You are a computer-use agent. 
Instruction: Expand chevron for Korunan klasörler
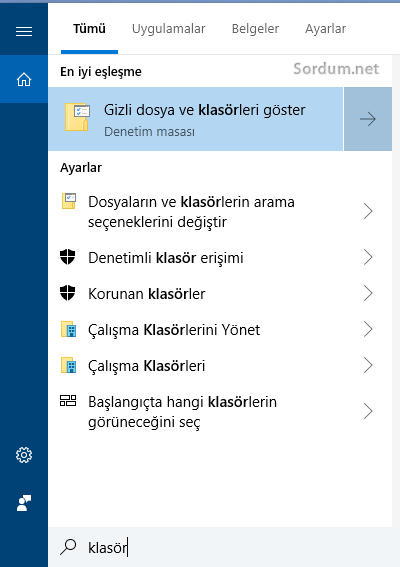click(368, 293)
